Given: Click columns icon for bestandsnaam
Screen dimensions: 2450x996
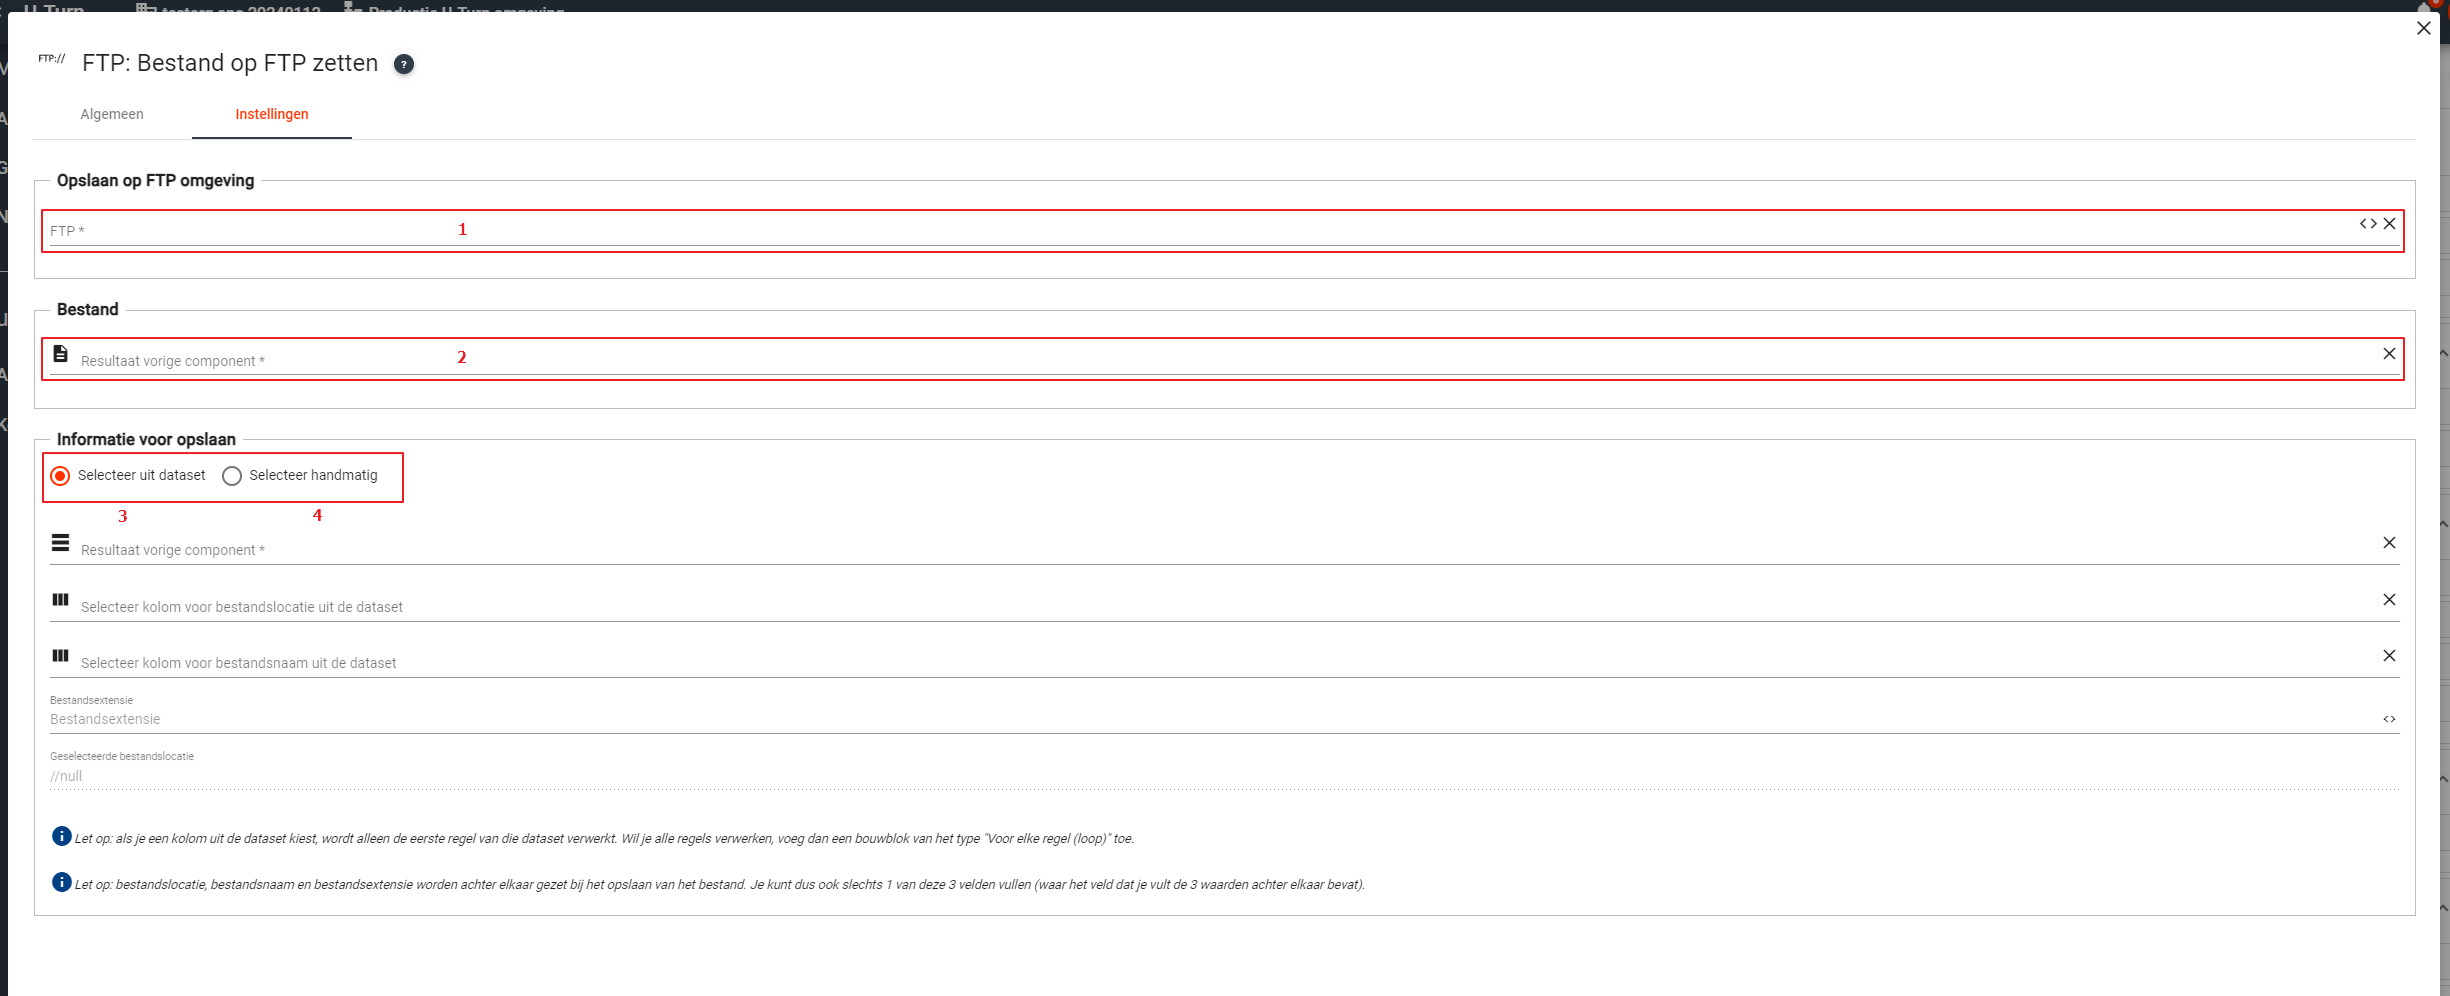Looking at the screenshot, I should coord(61,656).
